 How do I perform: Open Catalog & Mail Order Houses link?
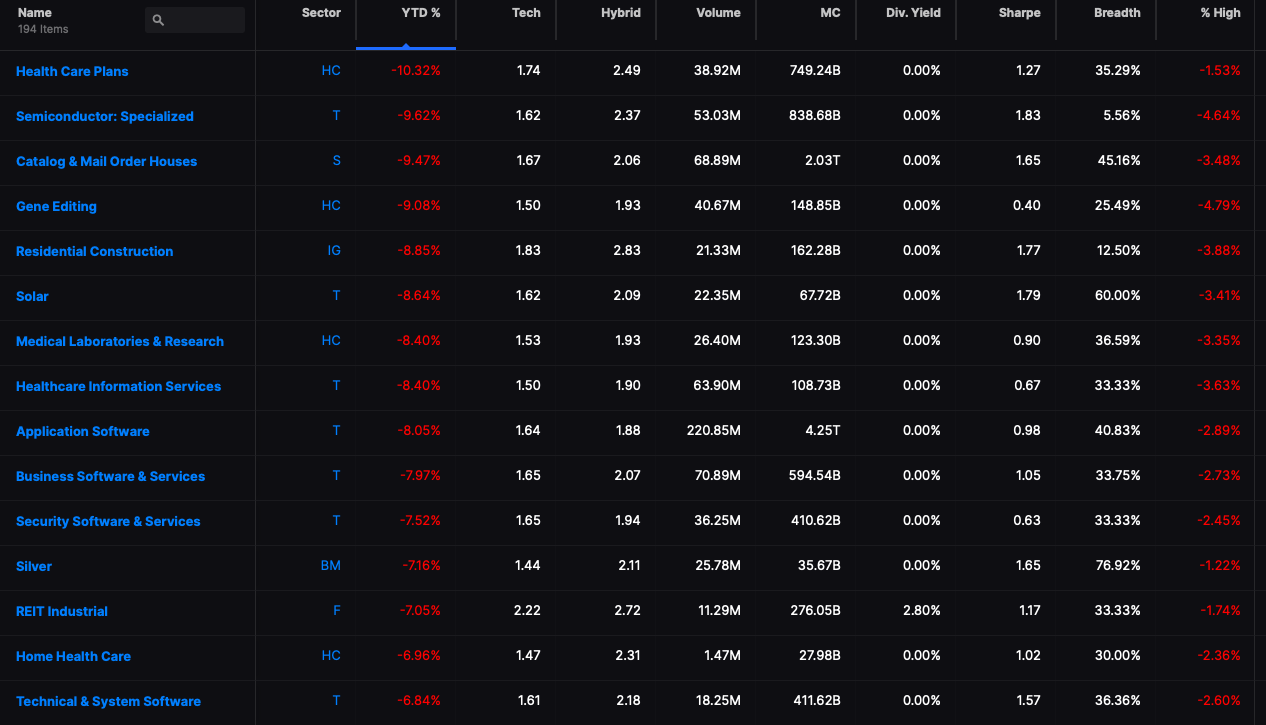pos(107,161)
